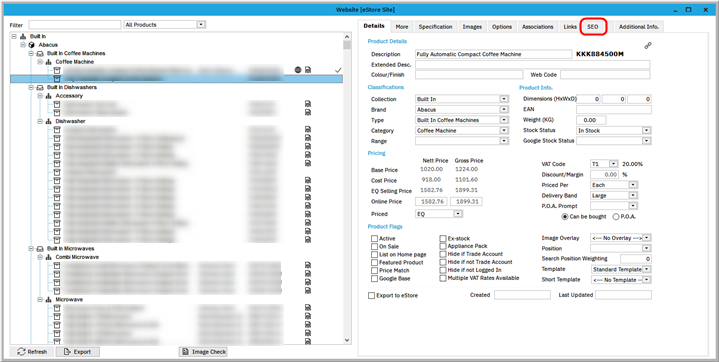The height and width of the screenshot is (362, 719).
Task: Click the Description input field
Action: tap(493, 54)
